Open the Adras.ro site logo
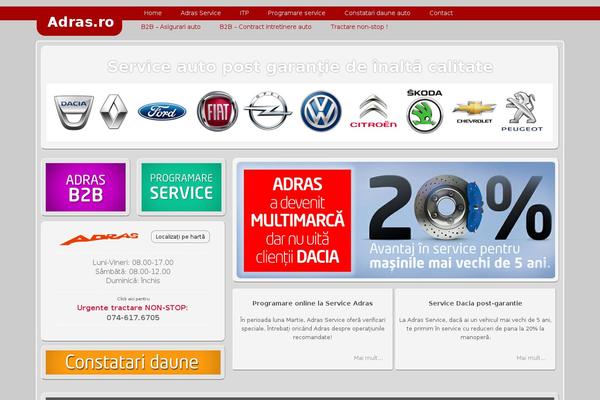600x400 pixels. [80, 22]
